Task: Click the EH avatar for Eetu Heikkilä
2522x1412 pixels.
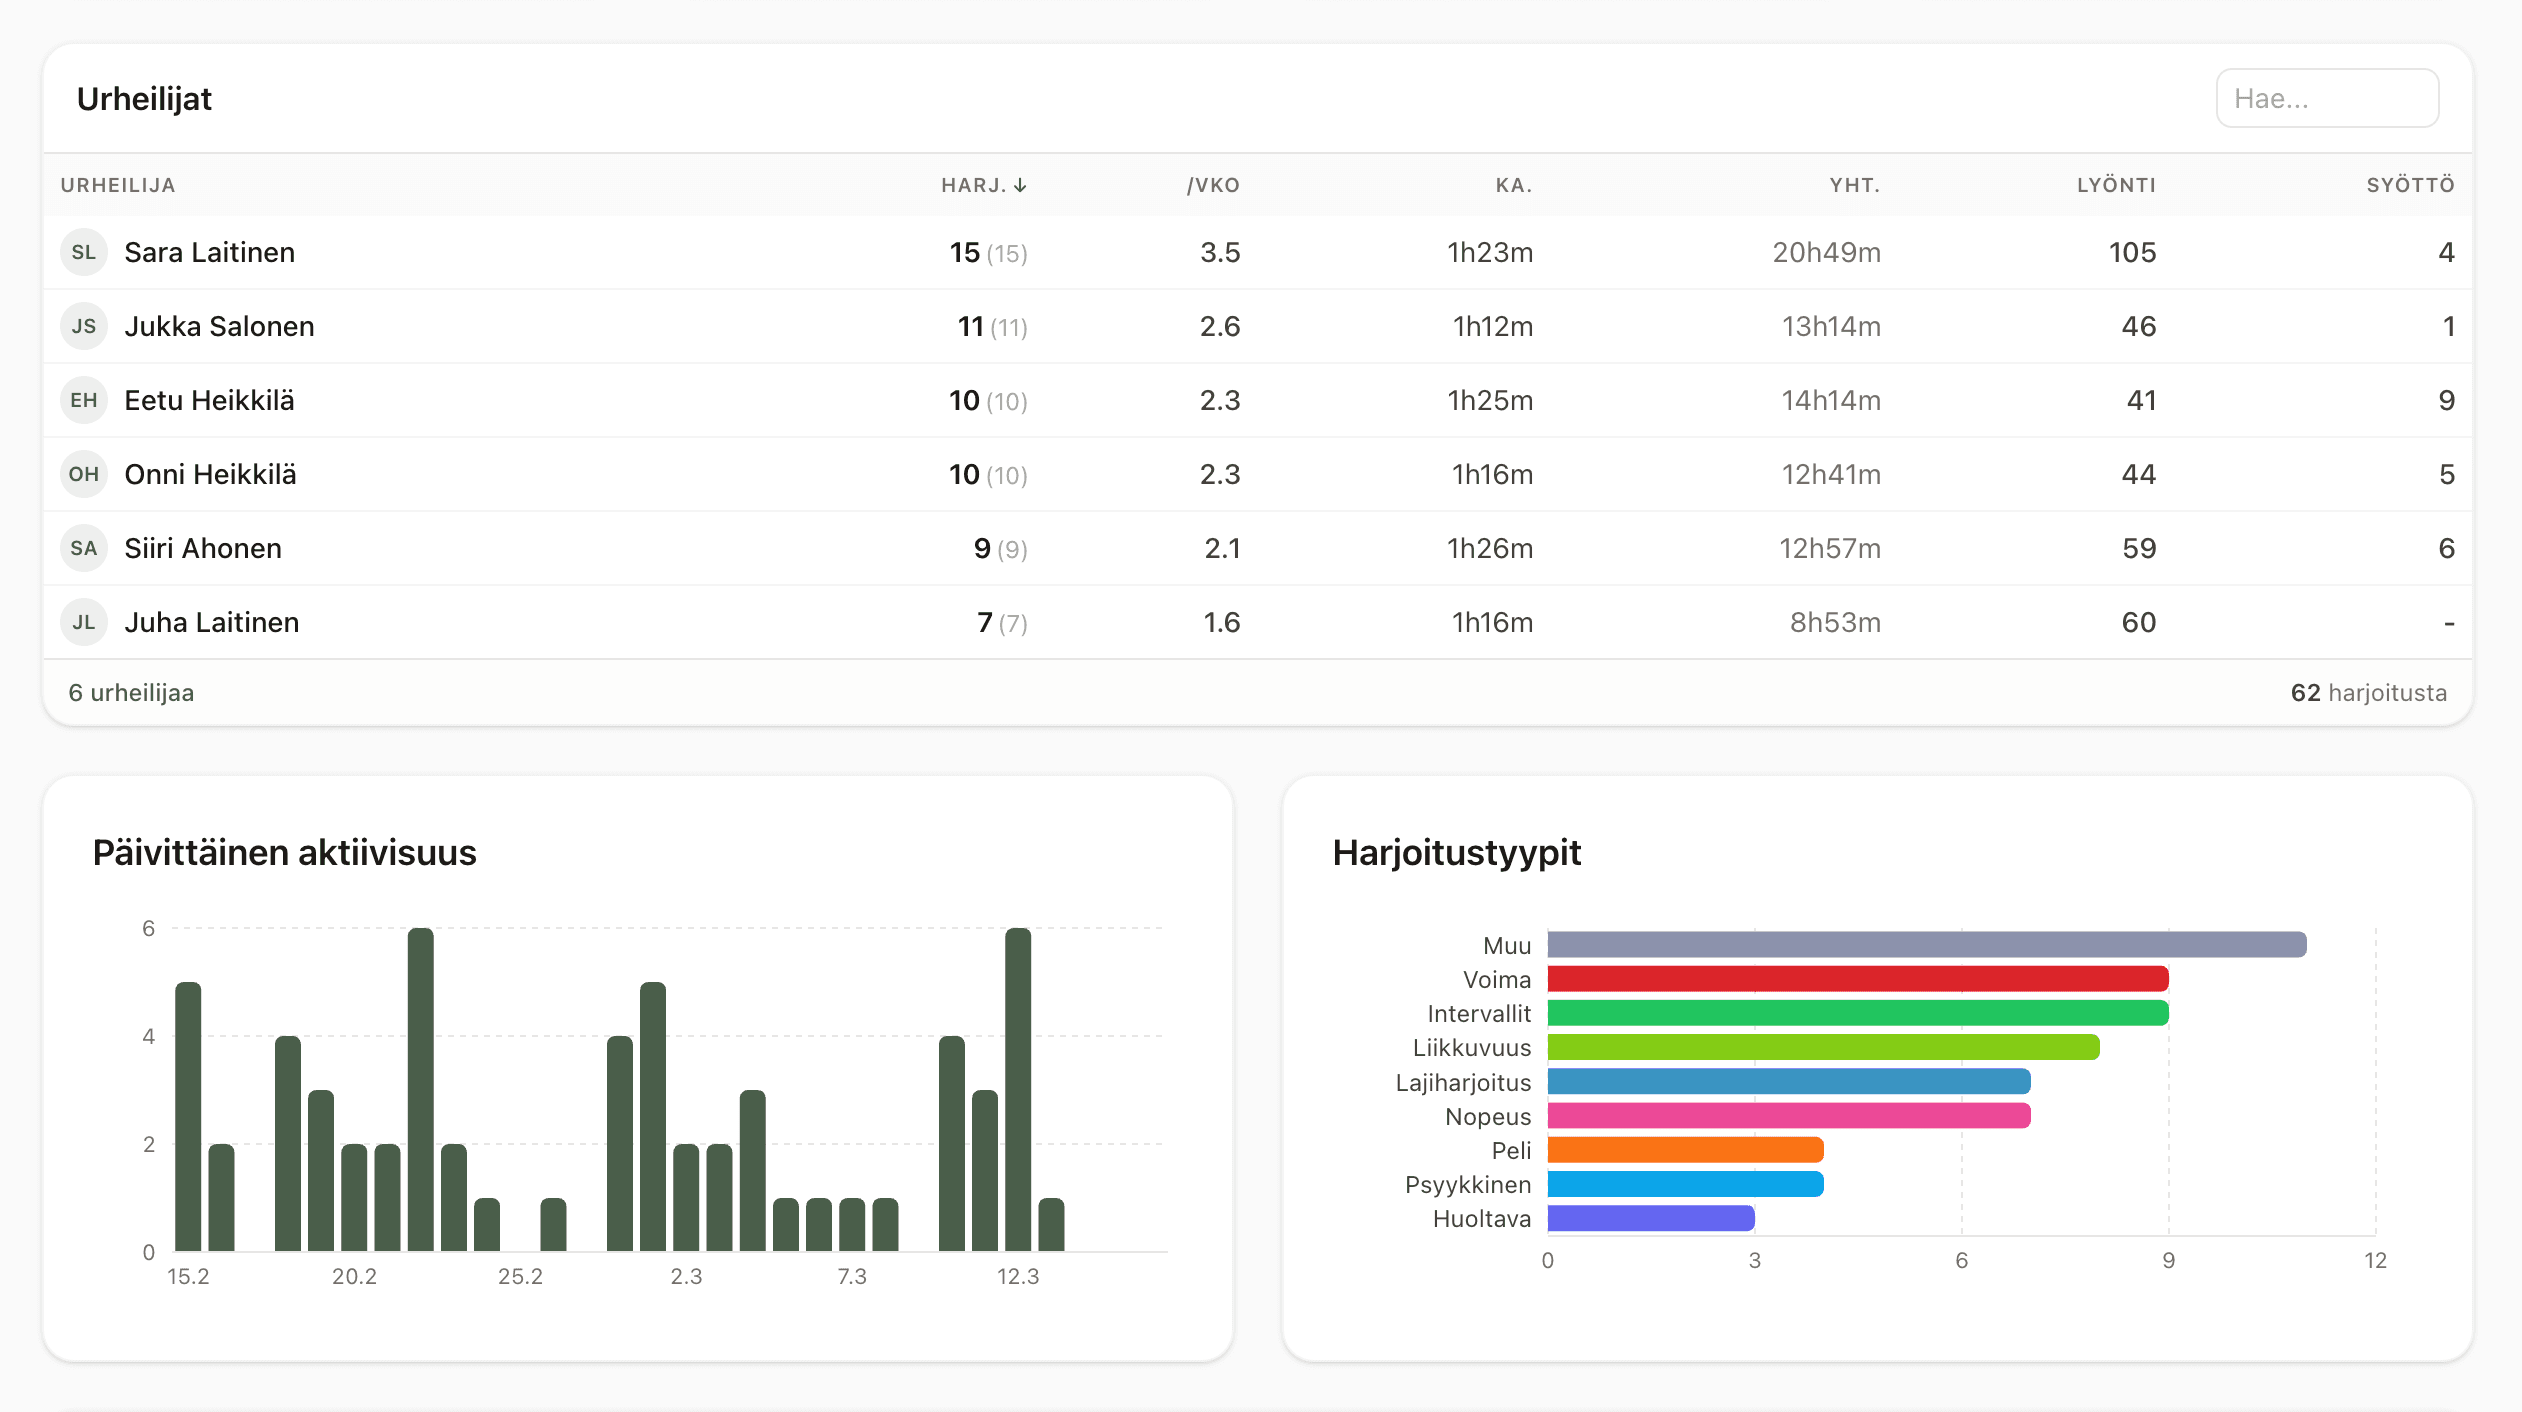Action: (x=84, y=400)
